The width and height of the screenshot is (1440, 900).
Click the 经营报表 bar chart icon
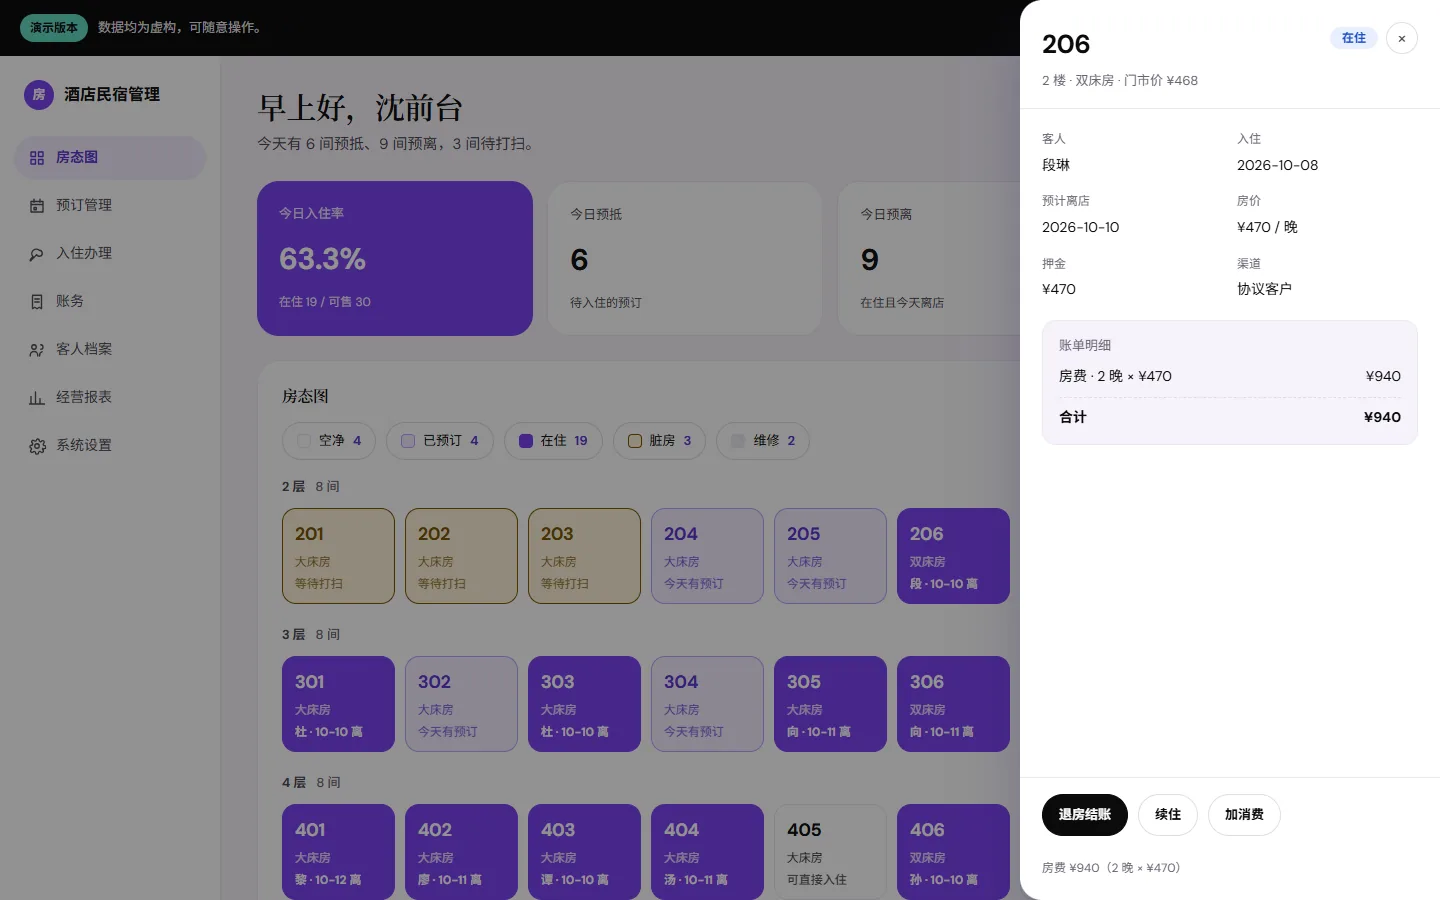[37, 398]
